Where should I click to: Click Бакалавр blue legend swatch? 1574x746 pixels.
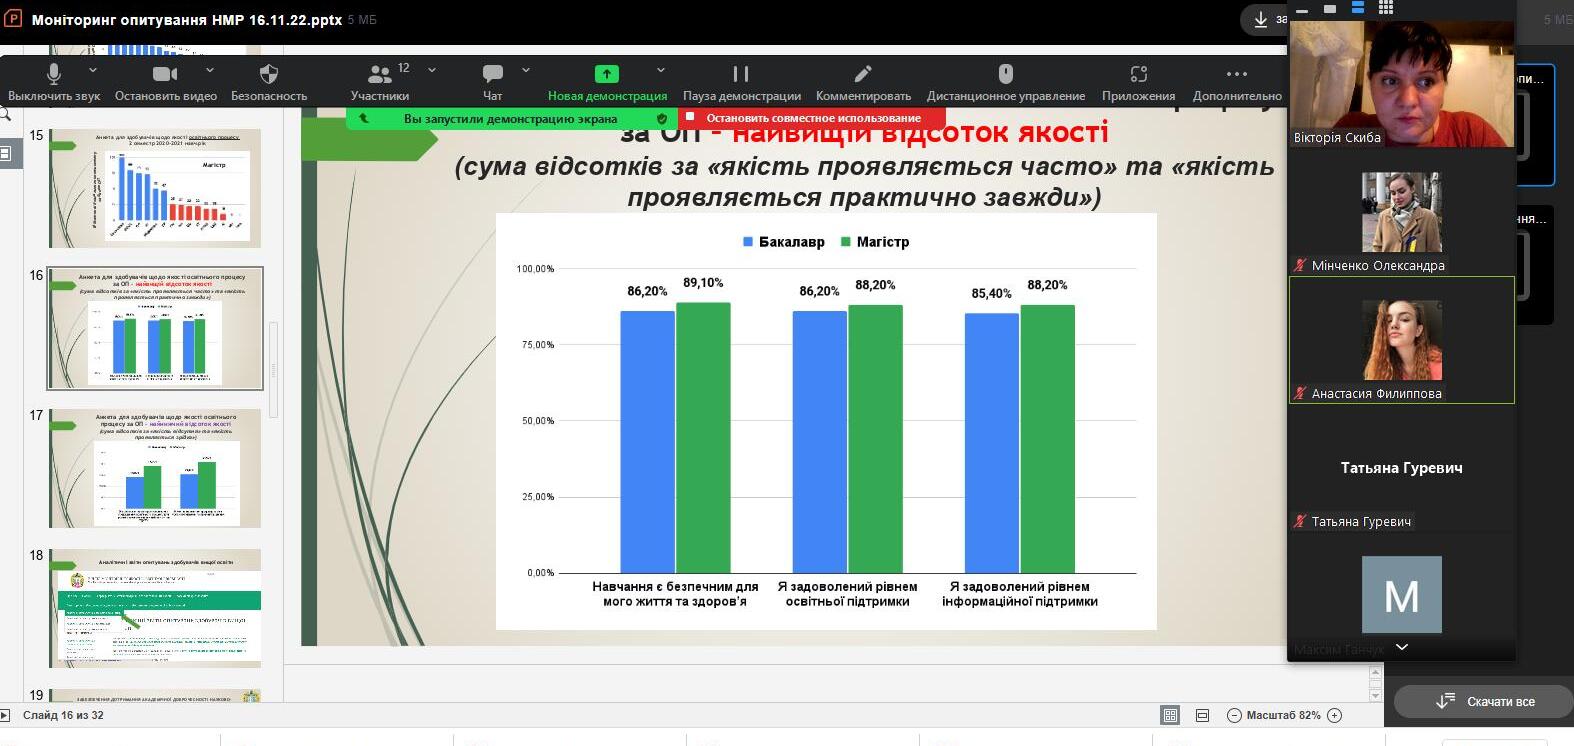[x=748, y=242]
